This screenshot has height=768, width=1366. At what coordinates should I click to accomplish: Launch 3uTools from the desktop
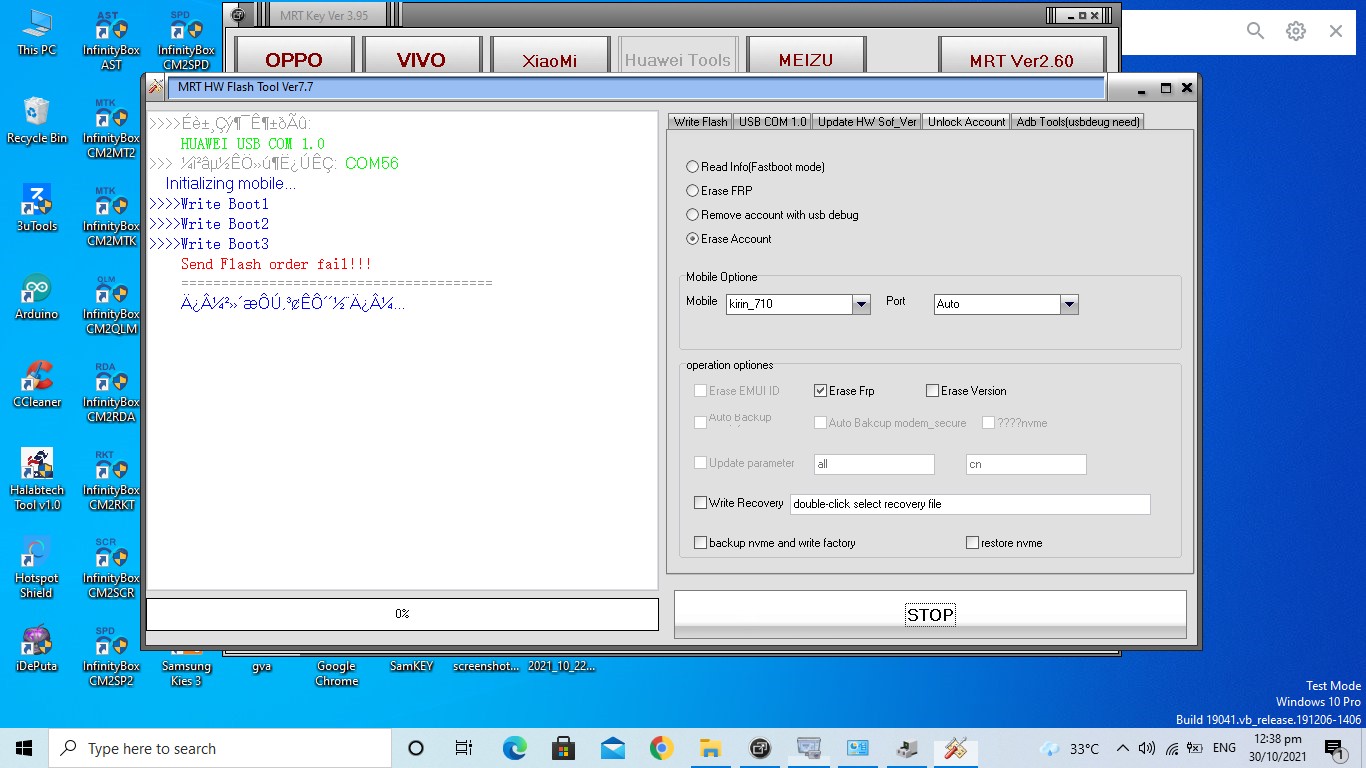point(37,209)
